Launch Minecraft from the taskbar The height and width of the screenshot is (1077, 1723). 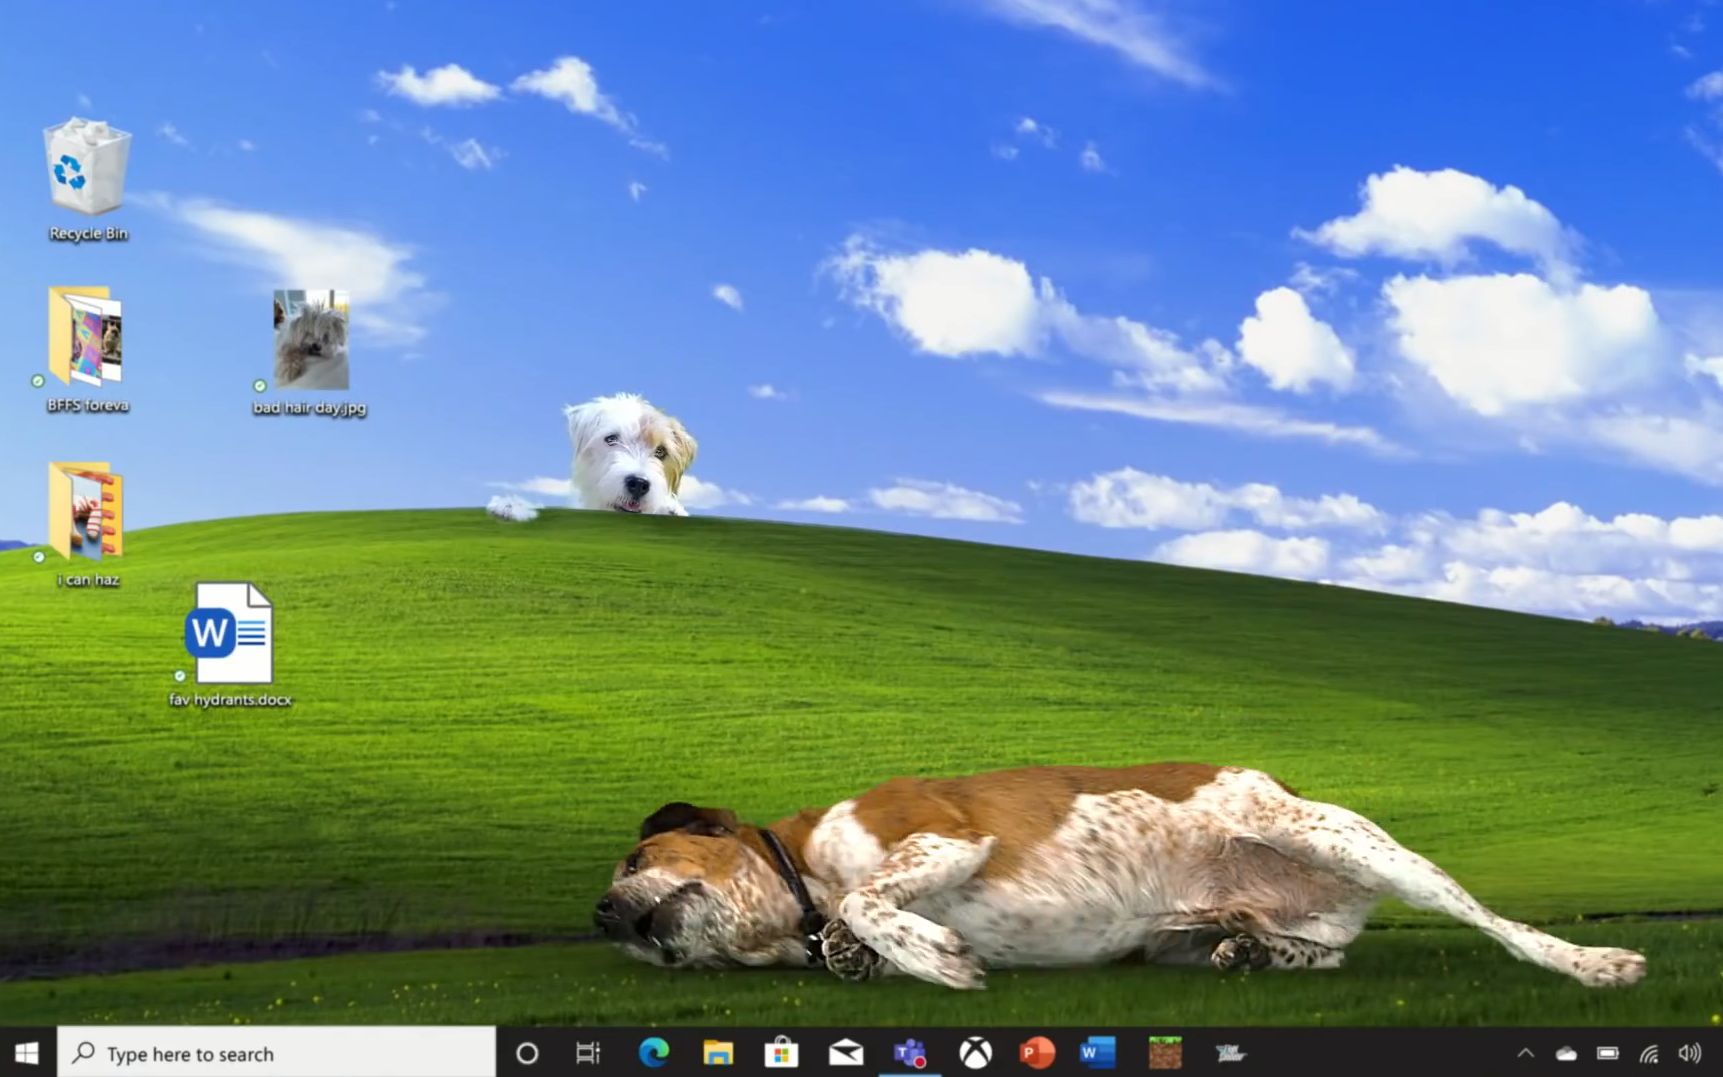1165,1053
